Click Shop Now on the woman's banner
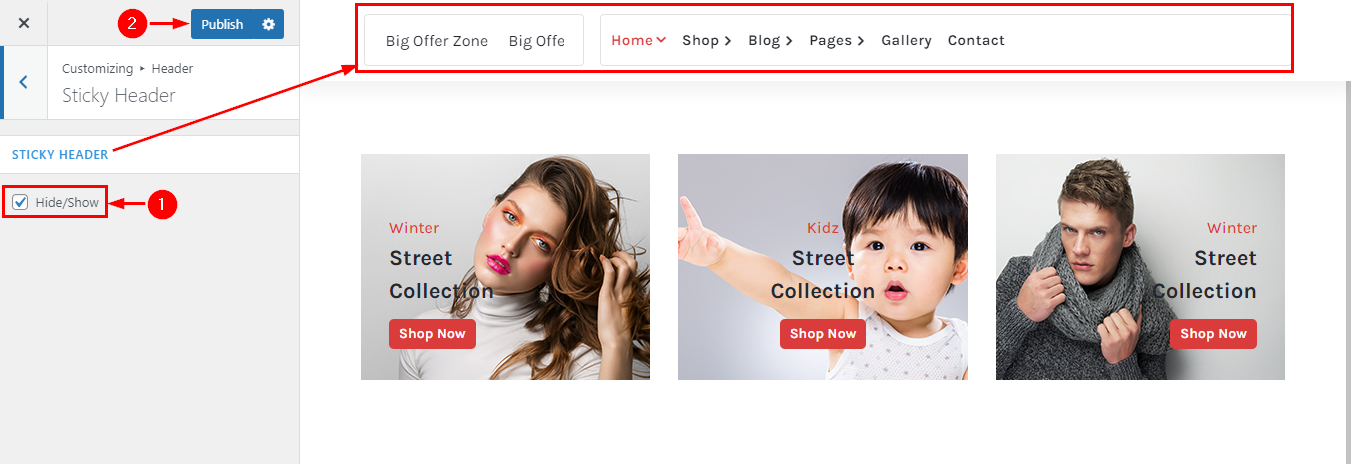1351x464 pixels. (x=432, y=334)
